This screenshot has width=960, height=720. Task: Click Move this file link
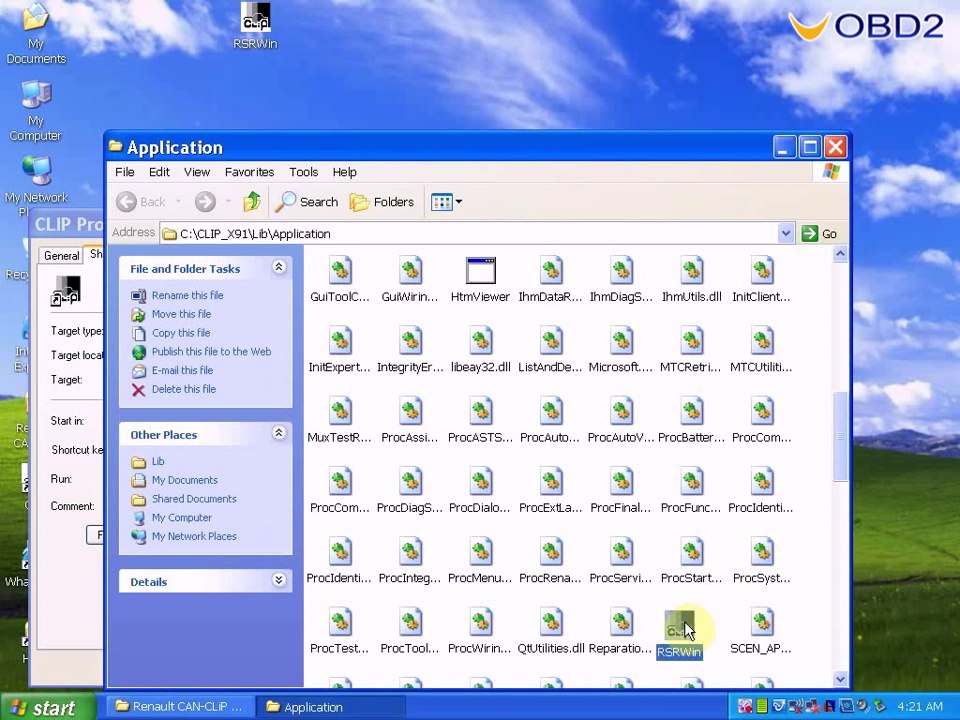tap(181, 314)
